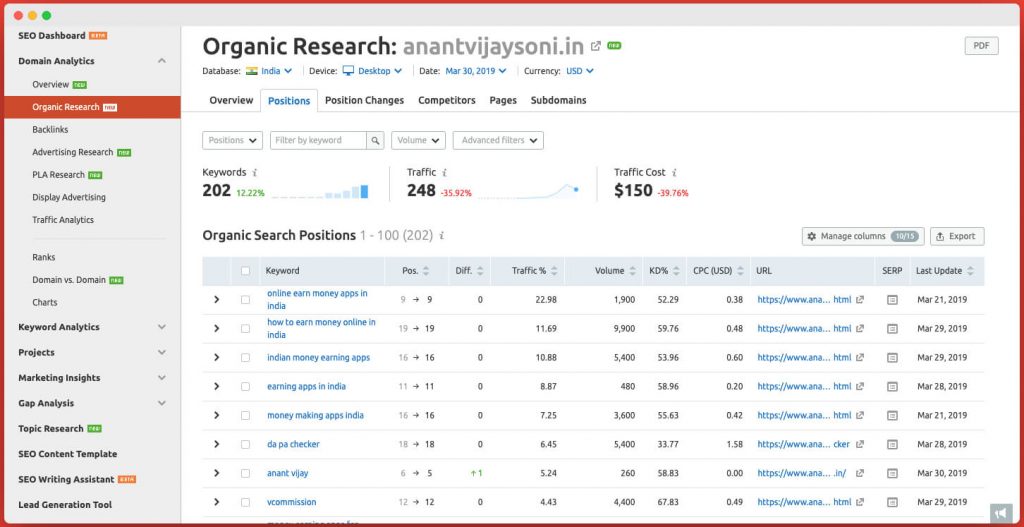Collapse the Domain Analytics sidebar section

(x=162, y=61)
